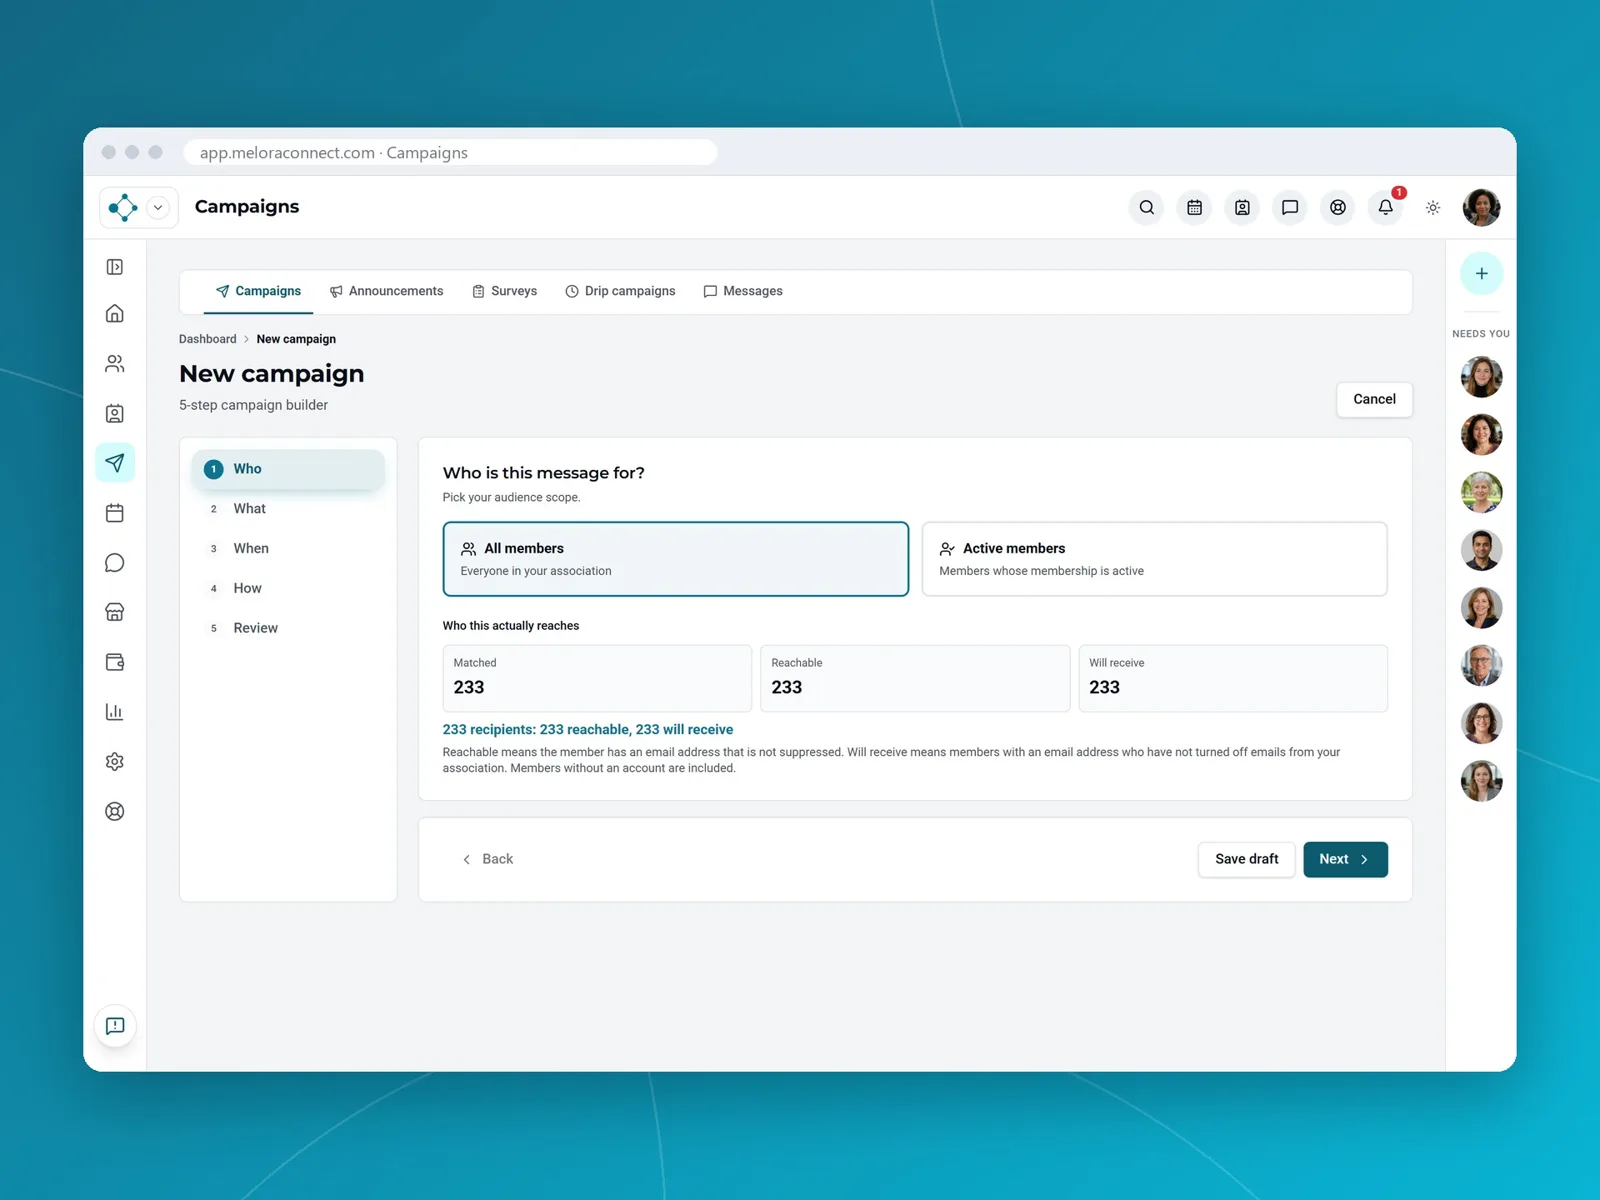
Task: Open the Campaigns paper-plane sidebar icon
Action: [115, 463]
